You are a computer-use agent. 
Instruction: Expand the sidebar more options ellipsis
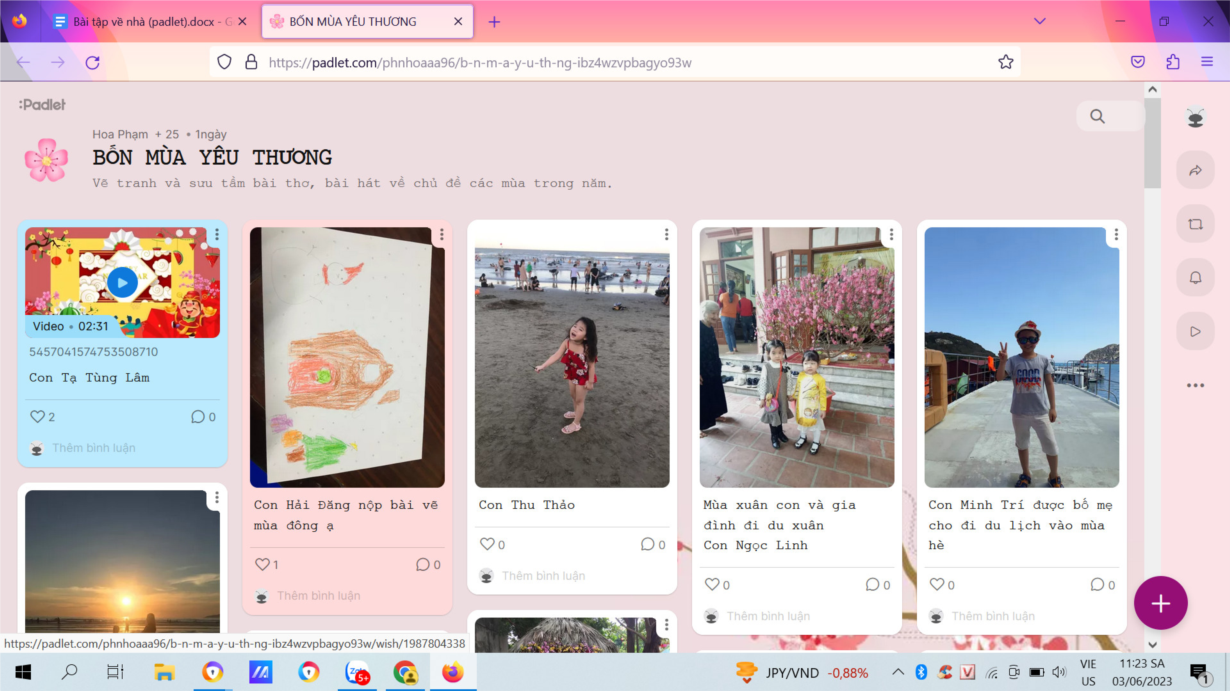pos(1195,385)
